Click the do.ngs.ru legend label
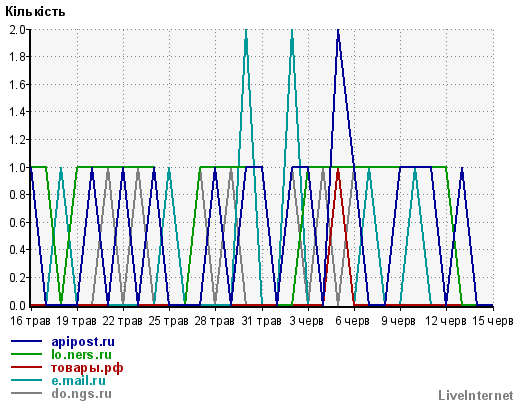Screen dimensions: 520x405 pyautogui.click(x=81, y=394)
